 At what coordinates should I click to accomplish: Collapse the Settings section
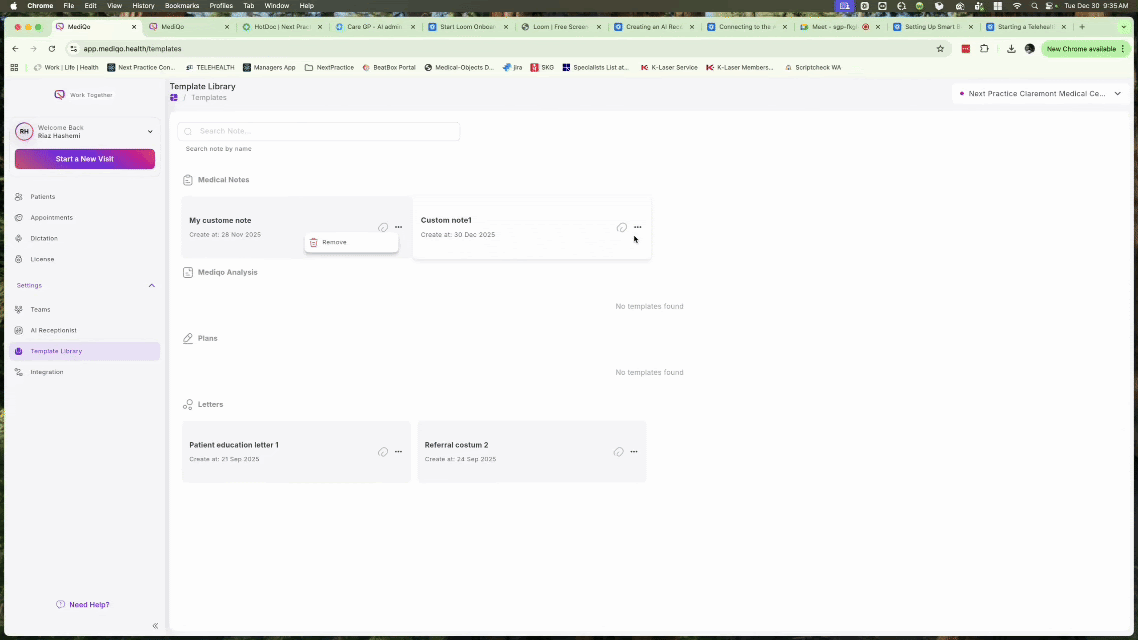point(152,286)
